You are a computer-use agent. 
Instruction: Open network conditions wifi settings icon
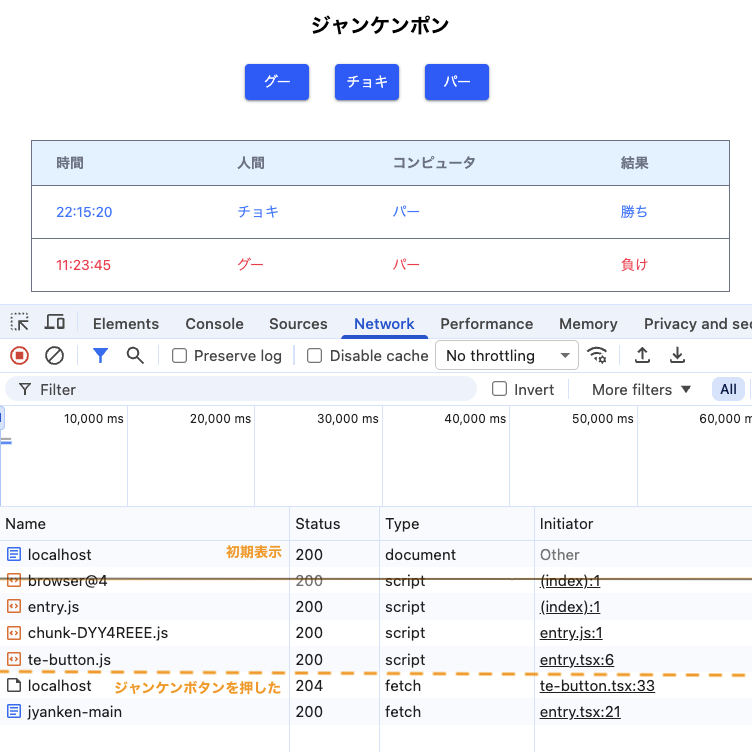coord(598,355)
